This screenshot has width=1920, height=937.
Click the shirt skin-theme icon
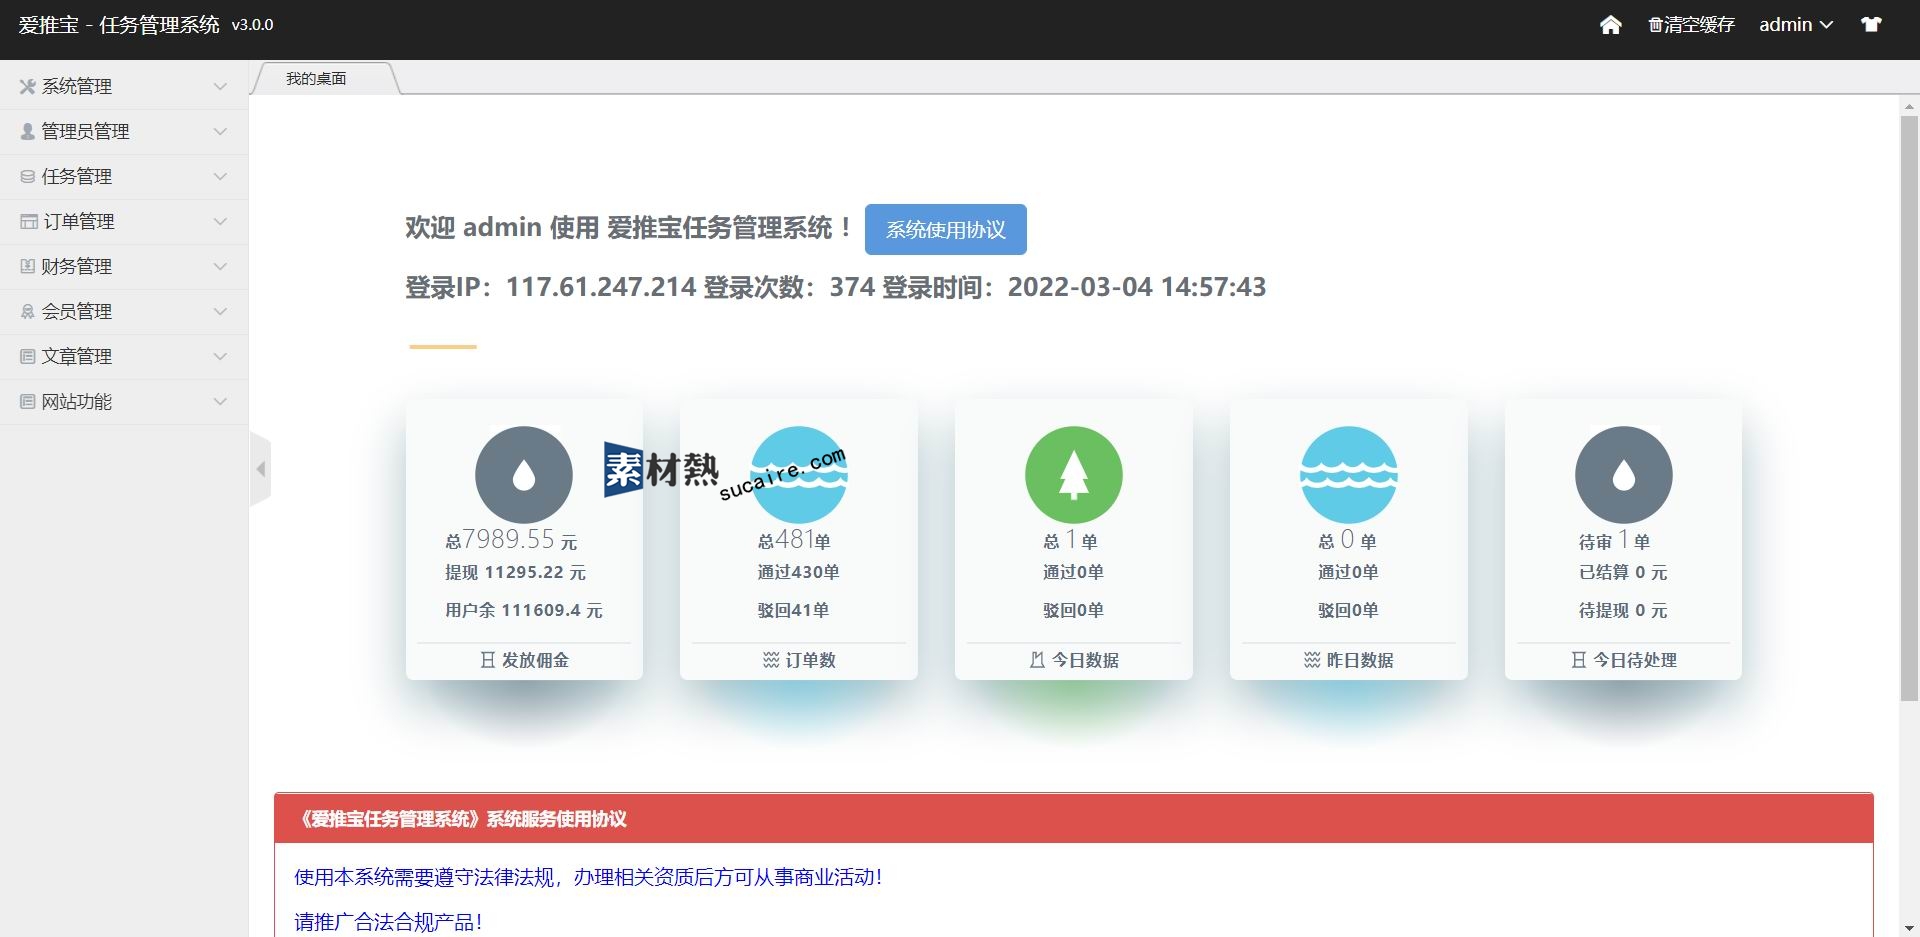[1871, 25]
